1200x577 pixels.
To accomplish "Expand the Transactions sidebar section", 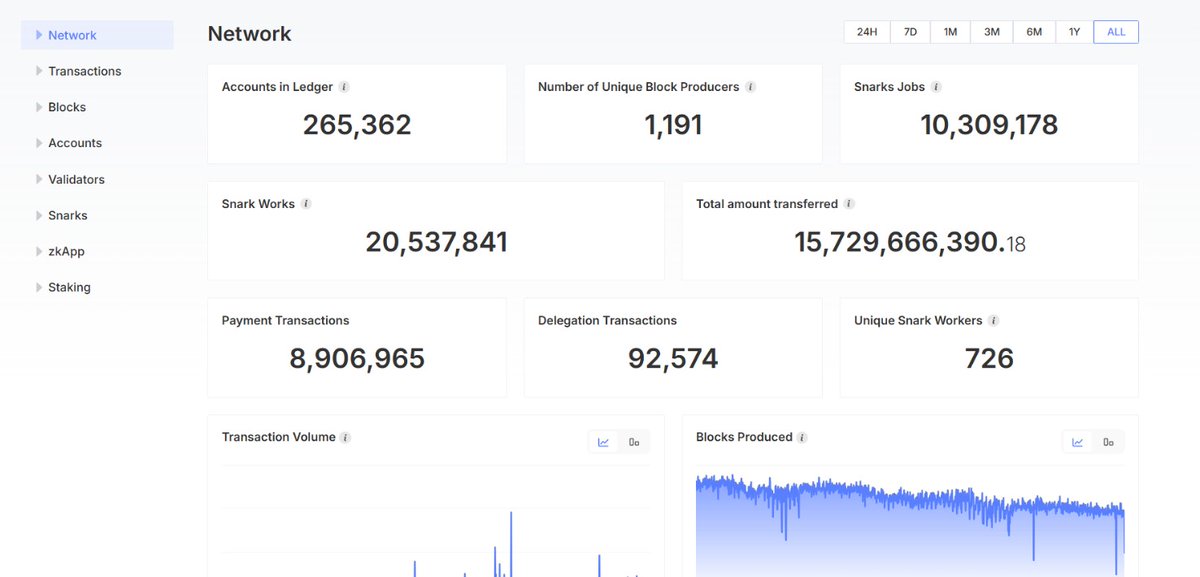I will pyautogui.click(x=84, y=71).
